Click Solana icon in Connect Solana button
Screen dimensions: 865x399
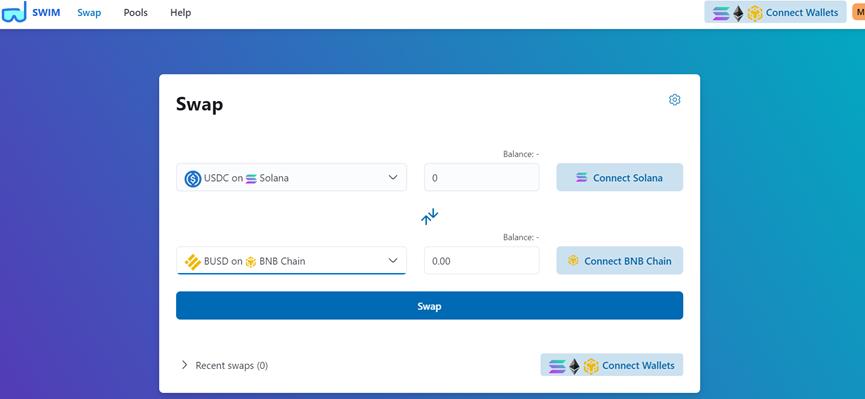[x=581, y=178]
